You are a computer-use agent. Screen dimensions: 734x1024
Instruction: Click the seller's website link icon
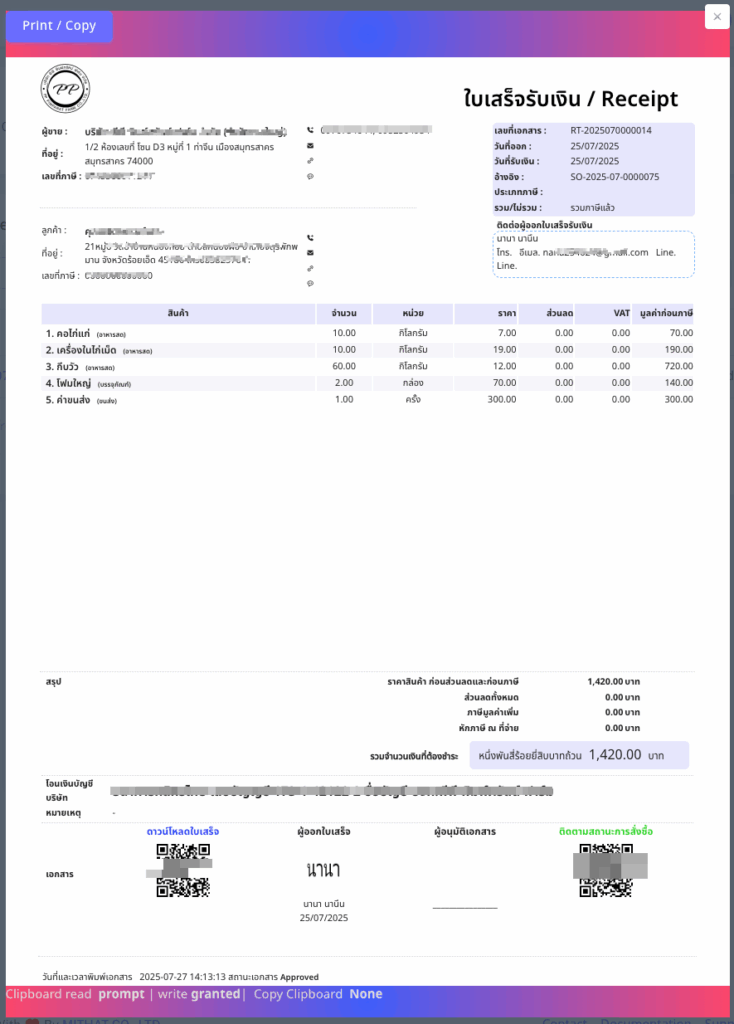coord(310,161)
